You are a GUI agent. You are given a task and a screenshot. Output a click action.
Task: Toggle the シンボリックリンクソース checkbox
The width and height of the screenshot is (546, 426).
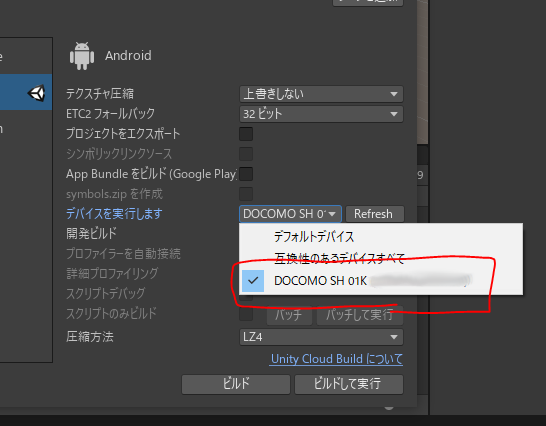tap(246, 154)
